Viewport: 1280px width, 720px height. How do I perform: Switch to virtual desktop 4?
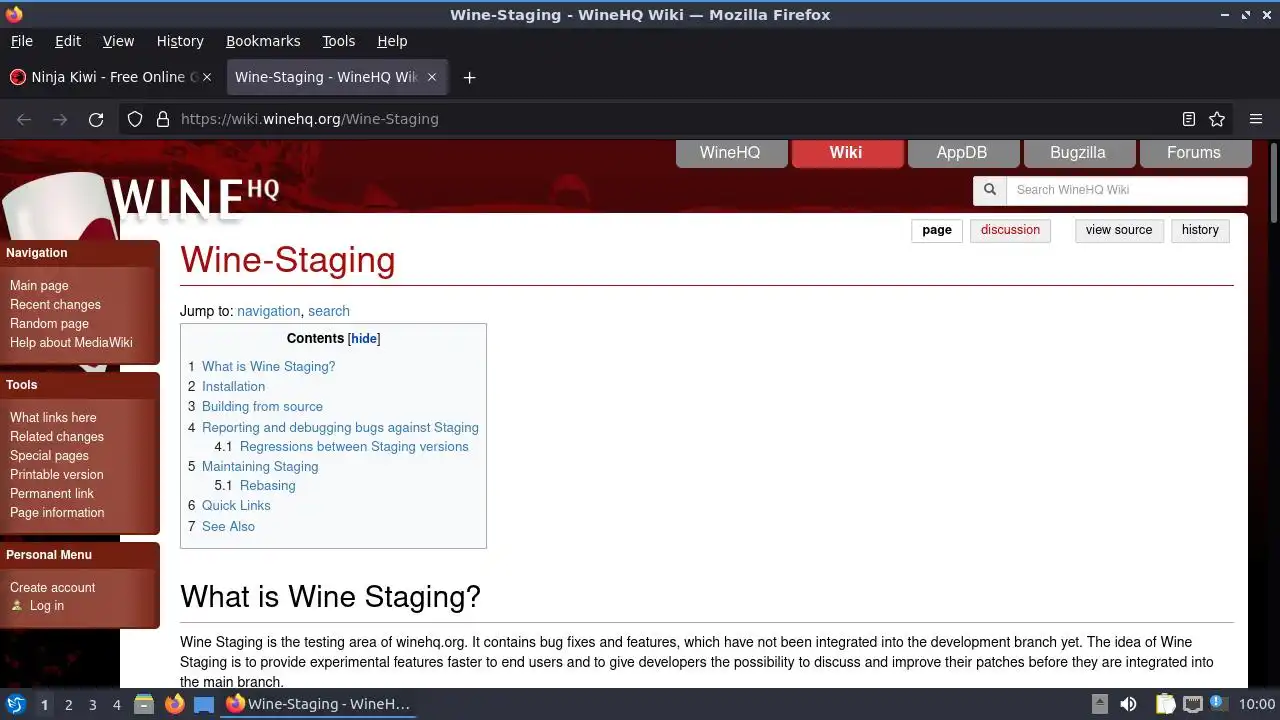pyautogui.click(x=116, y=705)
